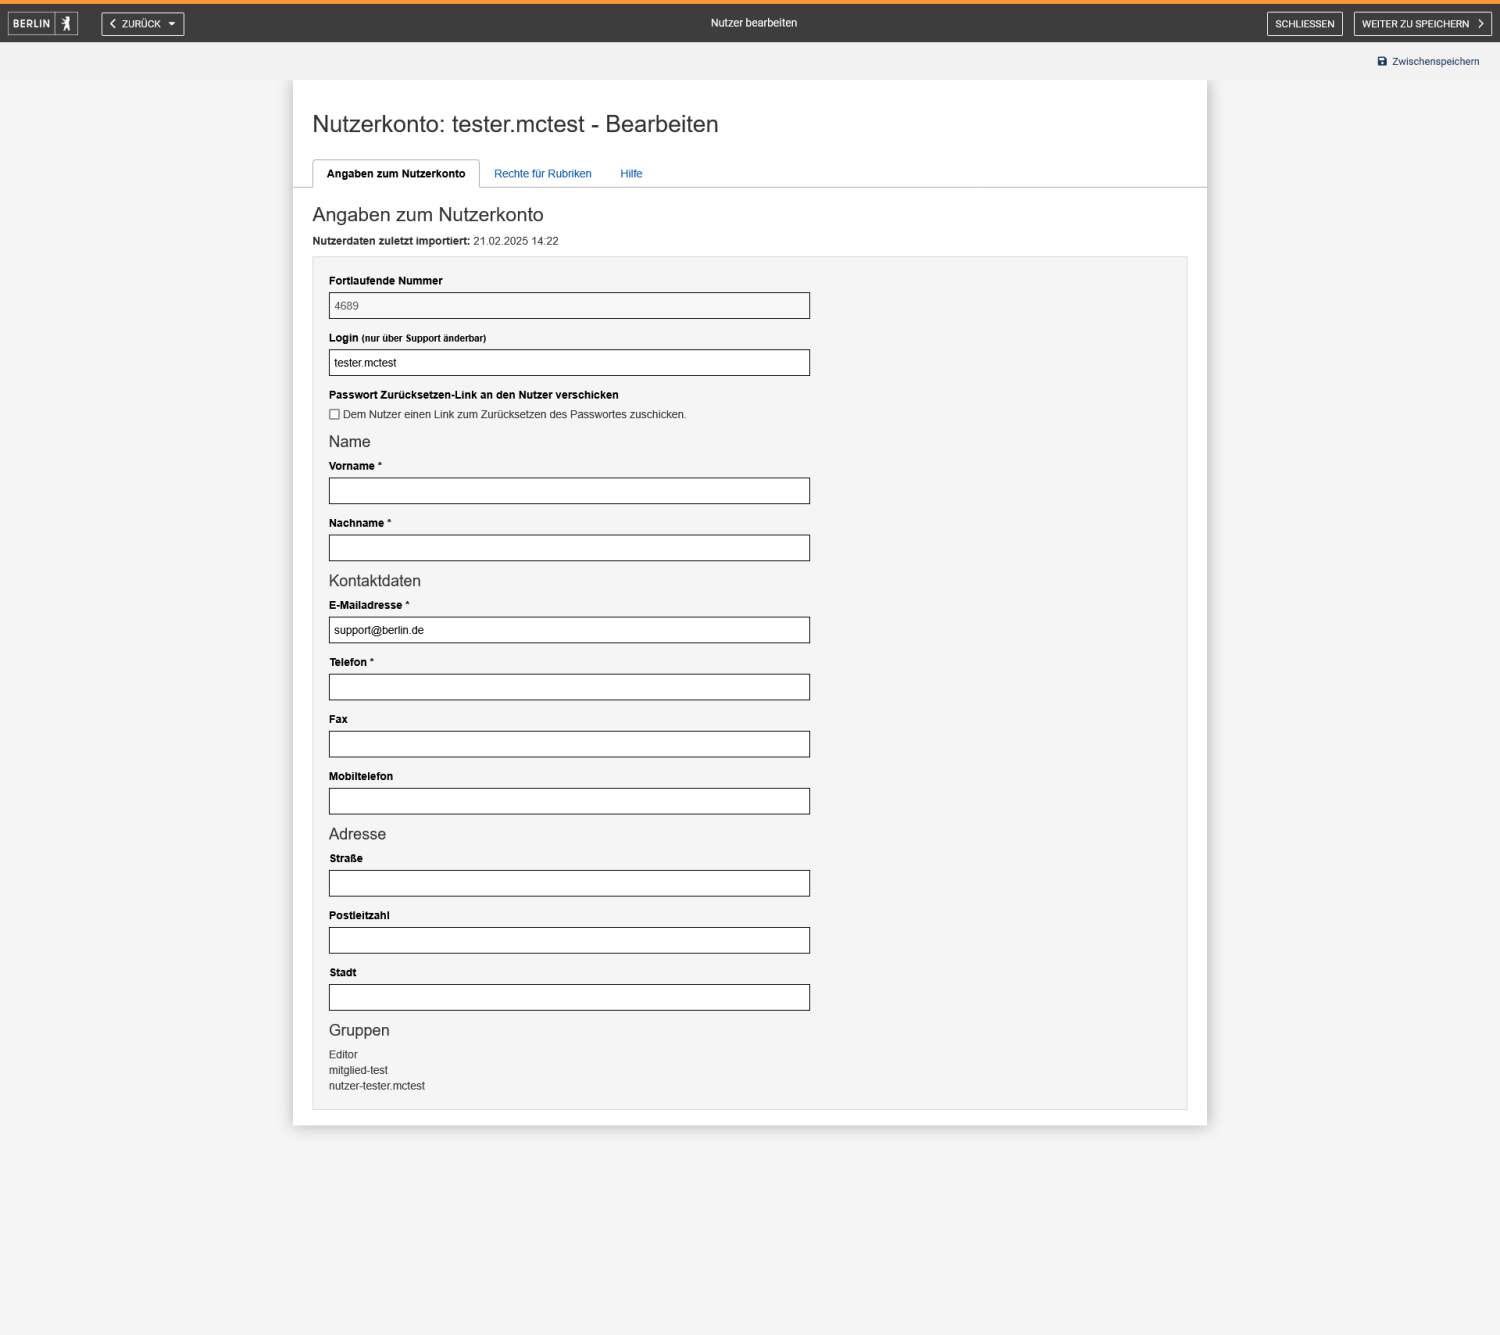Open the Hilfe tab
Viewport: 1500px width, 1335px height.
(x=631, y=174)
